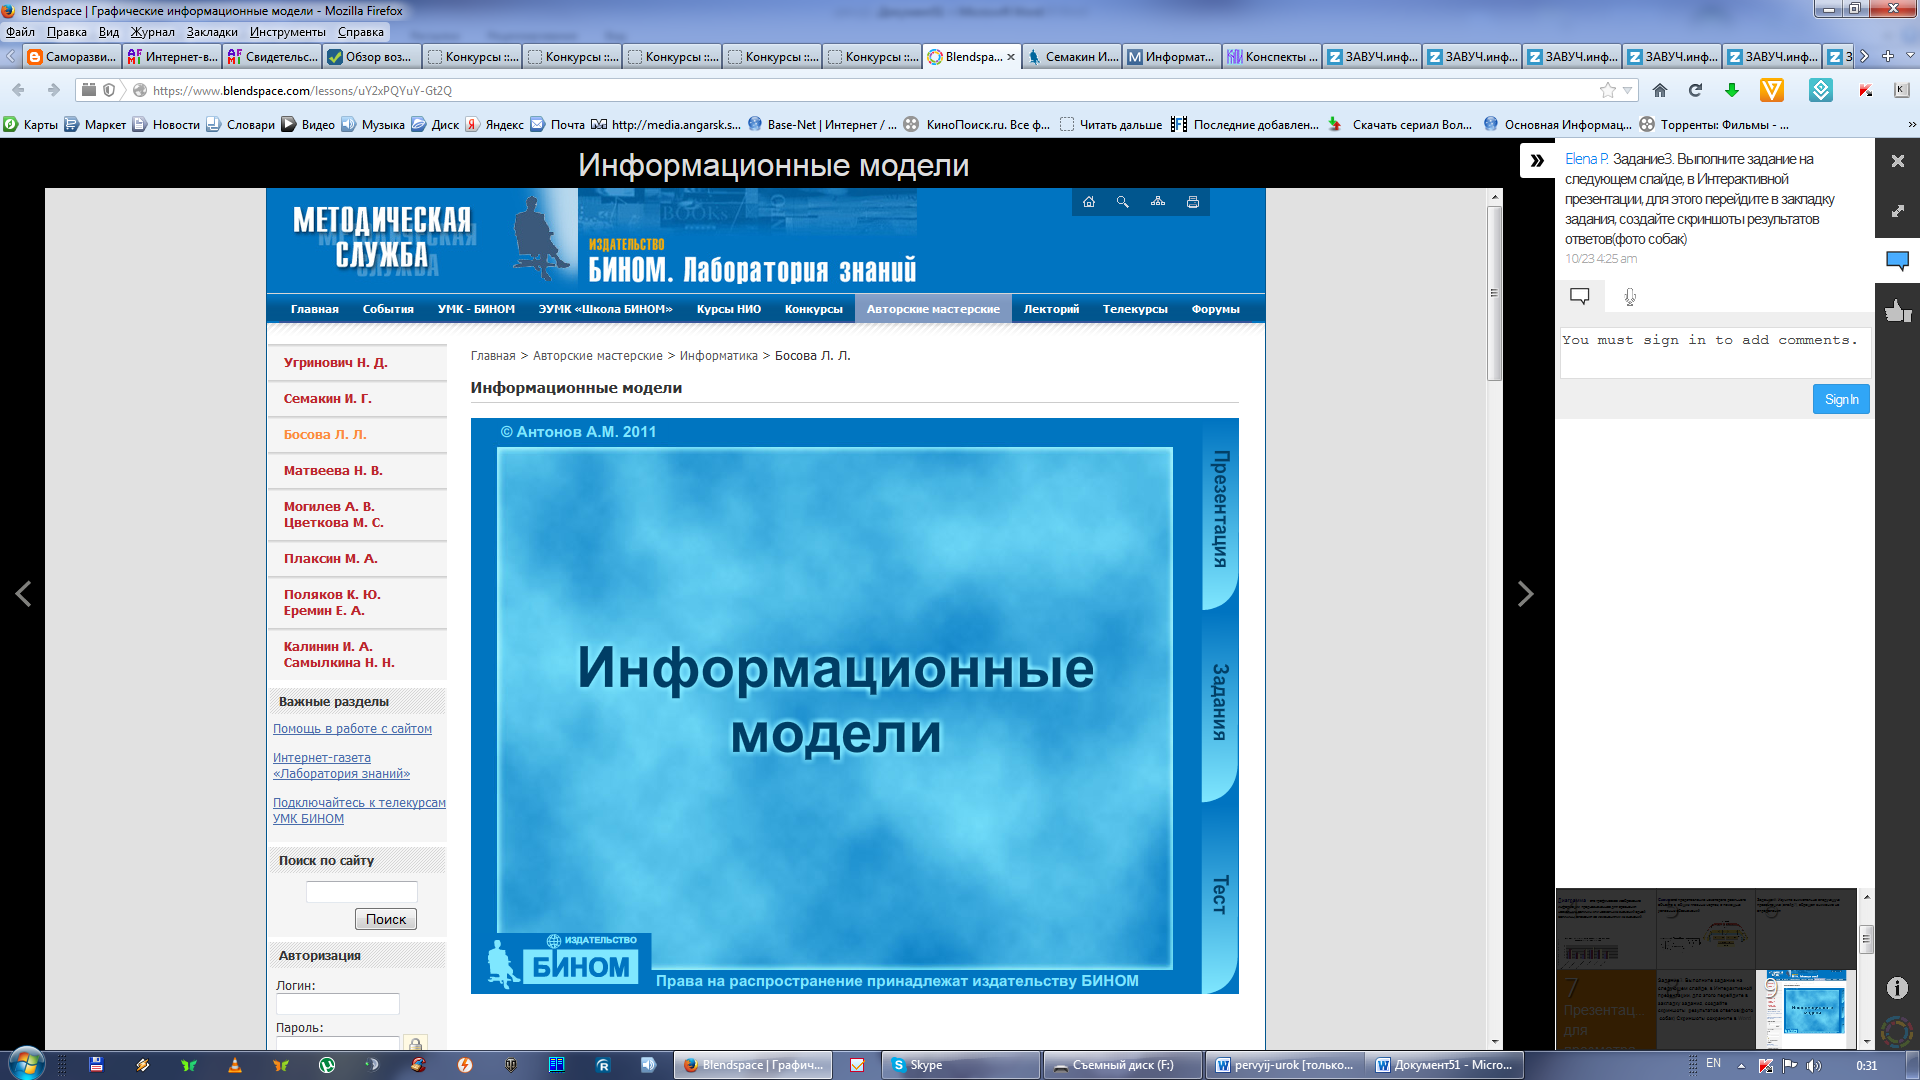Click the info icon in right sidebar
This screenshot has height=1080, width=1920.
coord(1897,988)
